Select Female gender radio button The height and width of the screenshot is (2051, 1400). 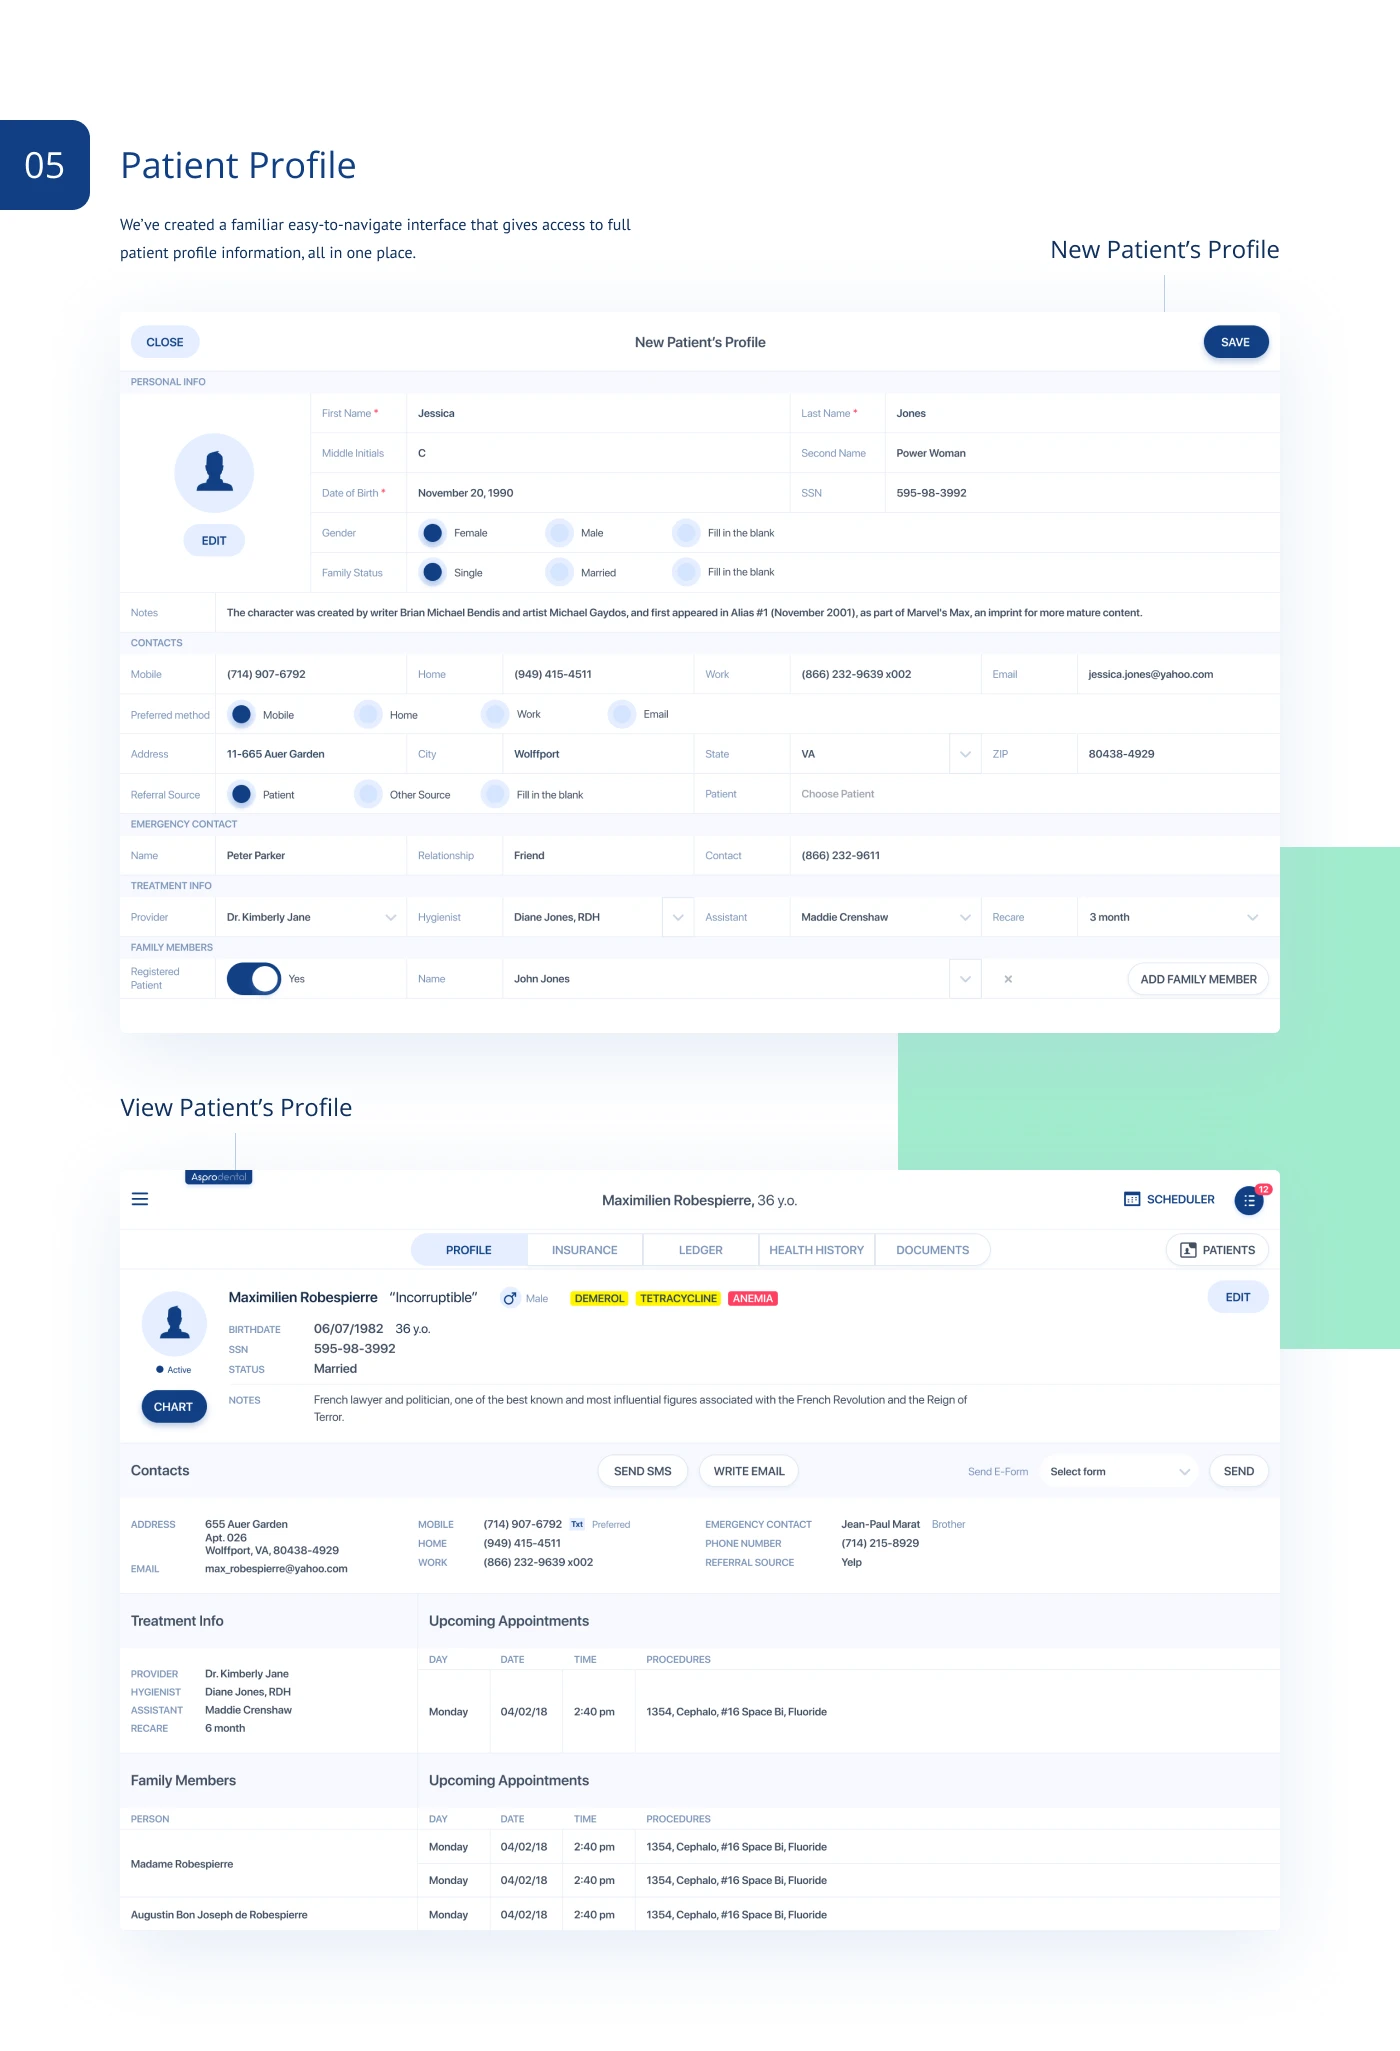[x=433, y=533]
